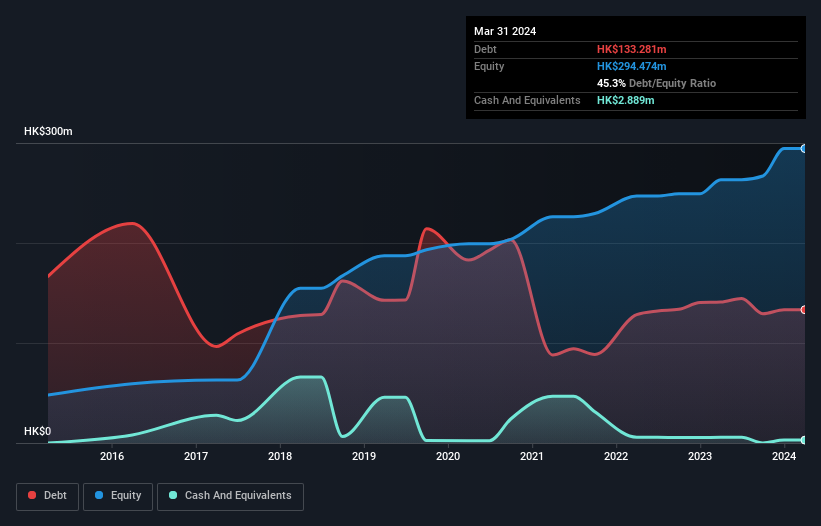Toggle Cash And Equivalents legend button
The width and height of the screenshot is (821, 526).
pos(230,496)
